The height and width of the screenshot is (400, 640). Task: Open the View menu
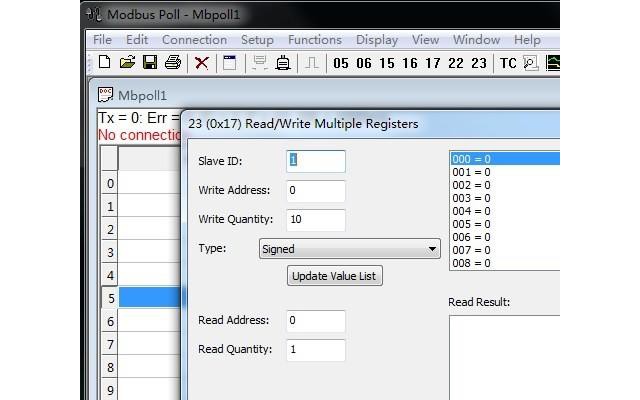425,40
